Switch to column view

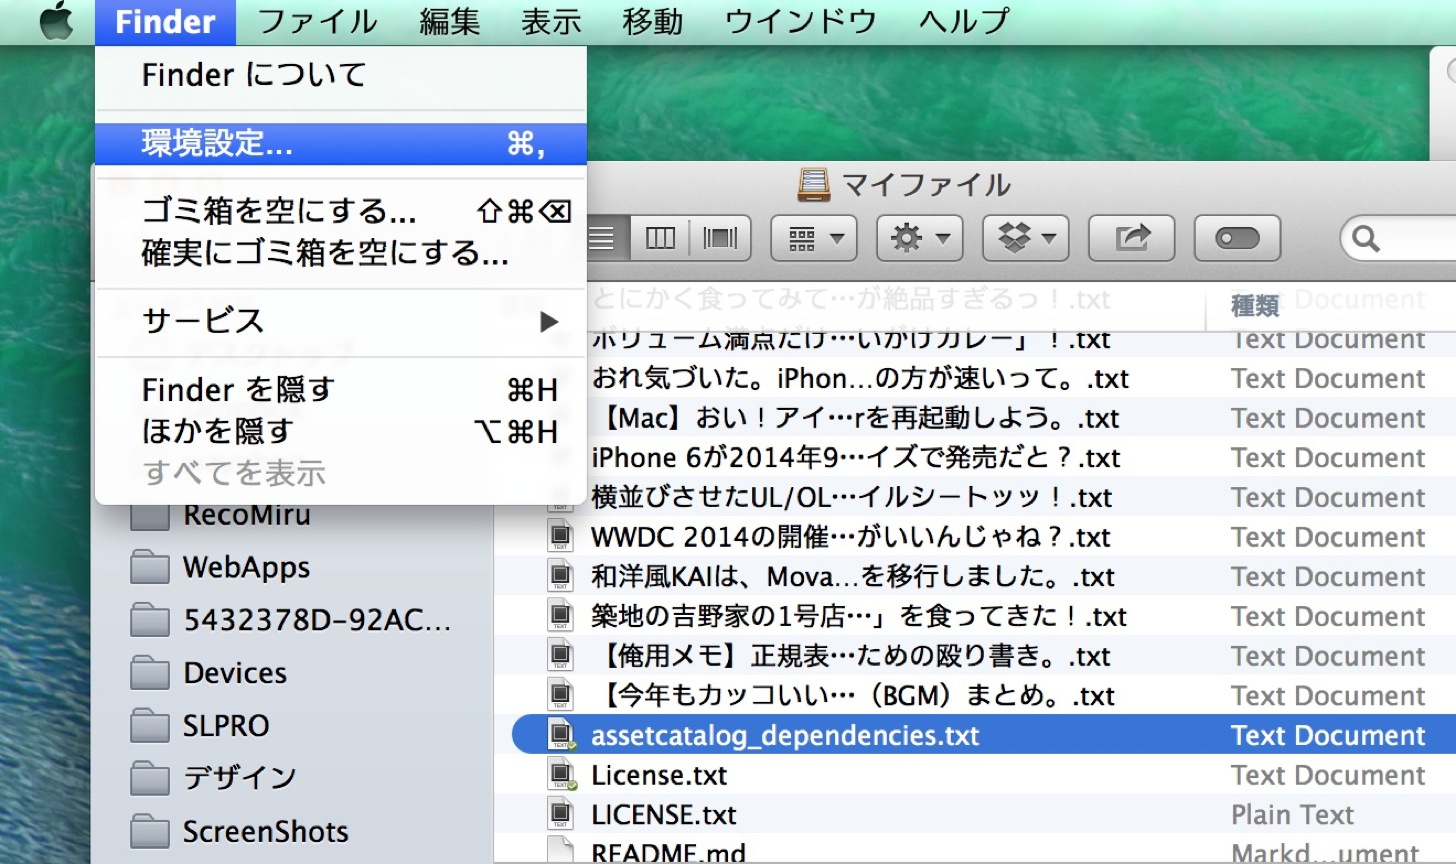pos(661,238)
